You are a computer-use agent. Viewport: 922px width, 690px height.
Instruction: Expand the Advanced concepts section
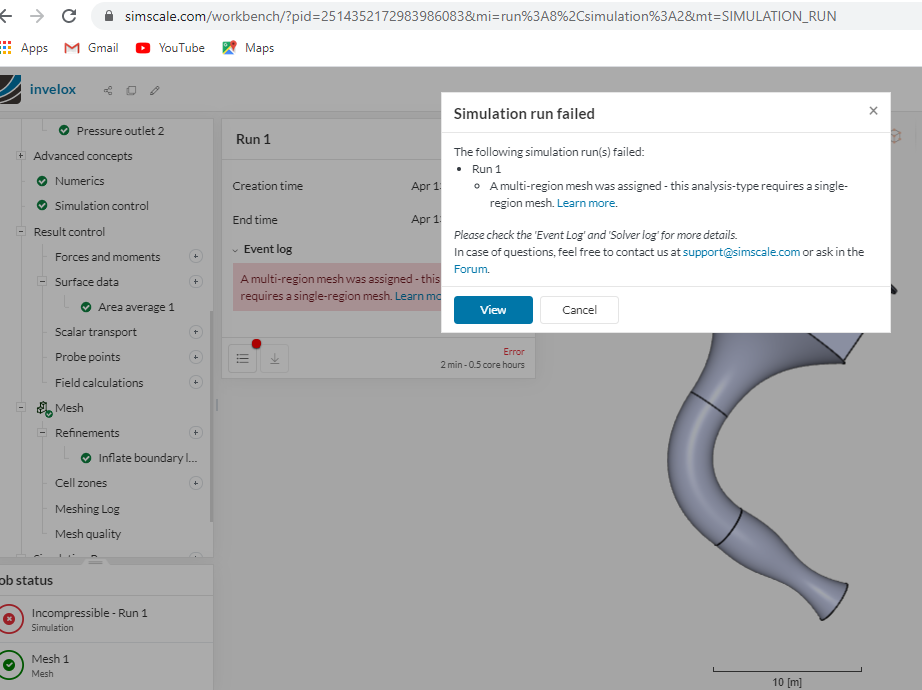point(22,156)
